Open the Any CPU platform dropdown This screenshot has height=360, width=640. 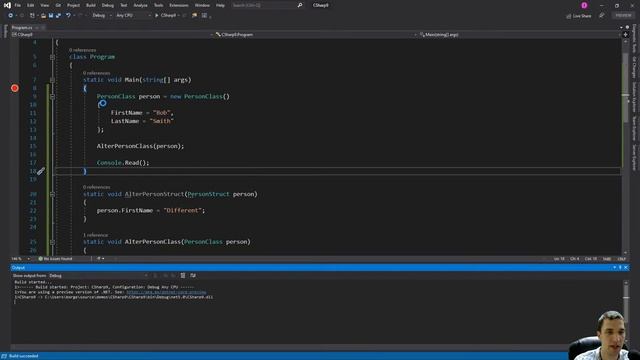(133, 16)
